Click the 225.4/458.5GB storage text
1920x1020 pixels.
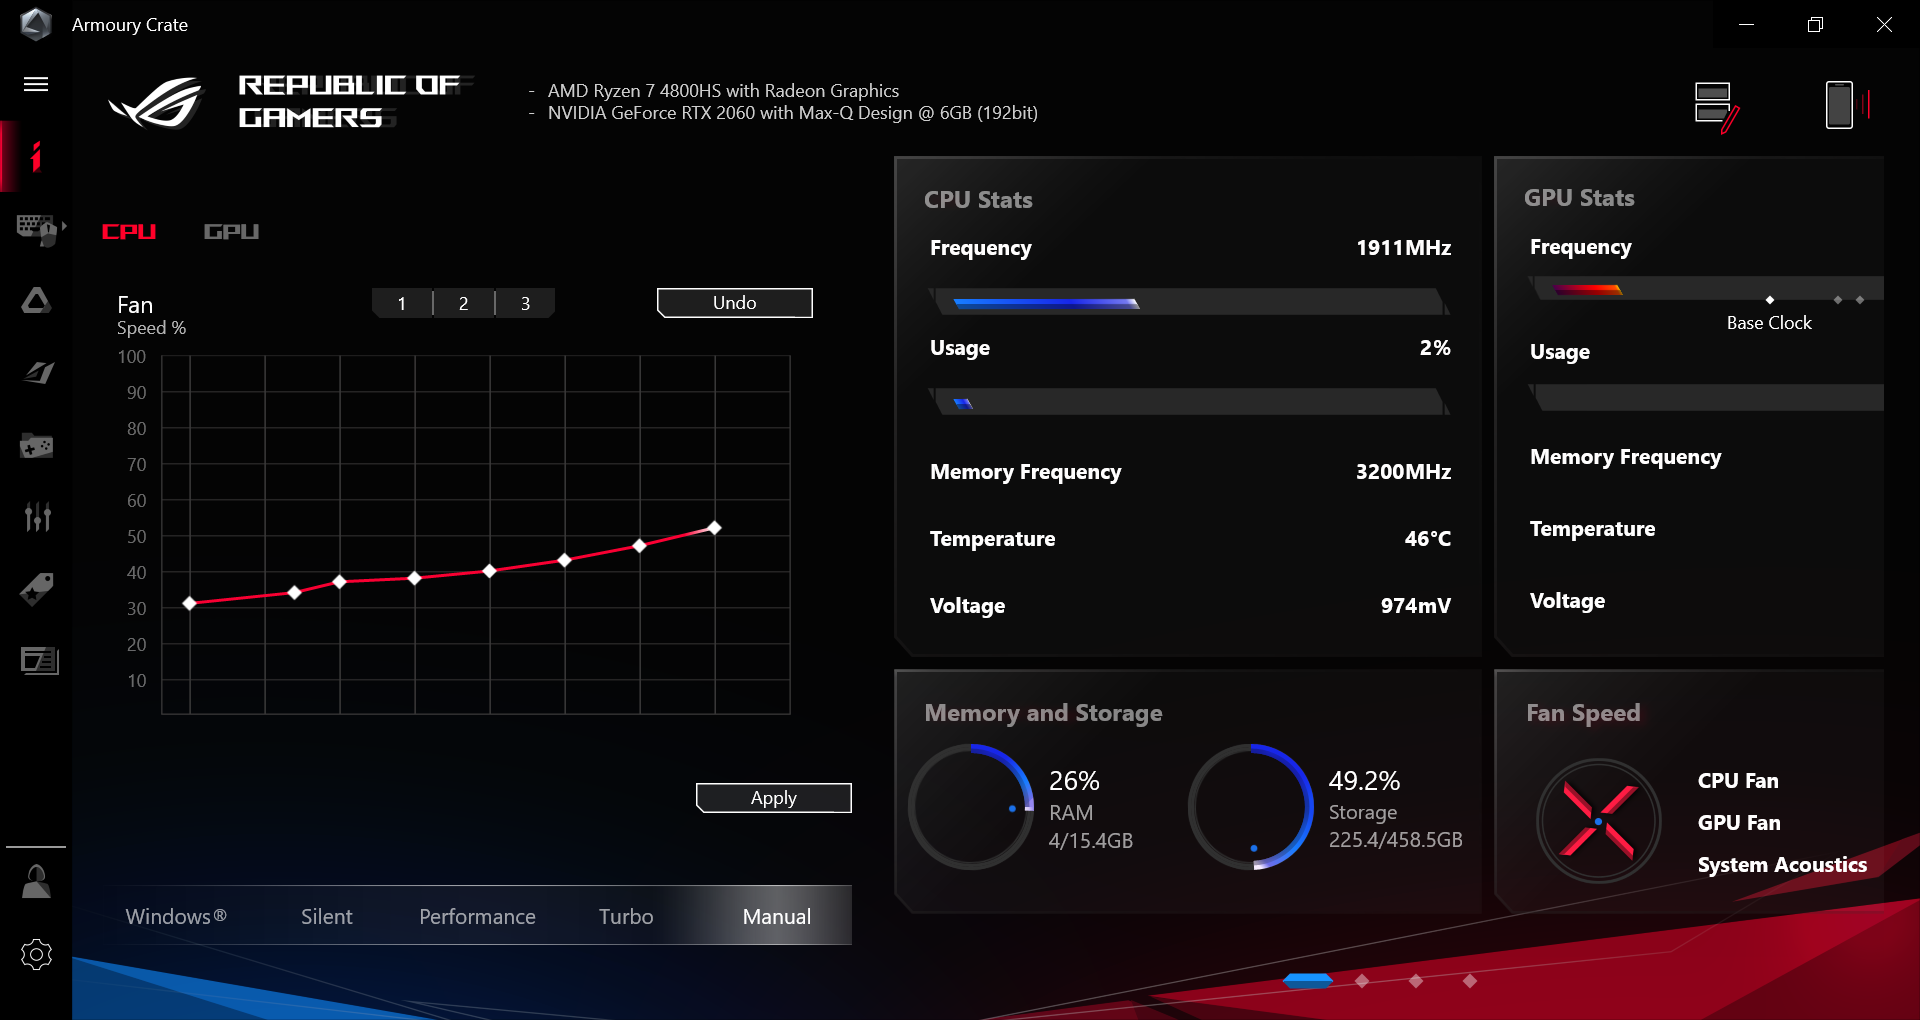(1396, 840)
